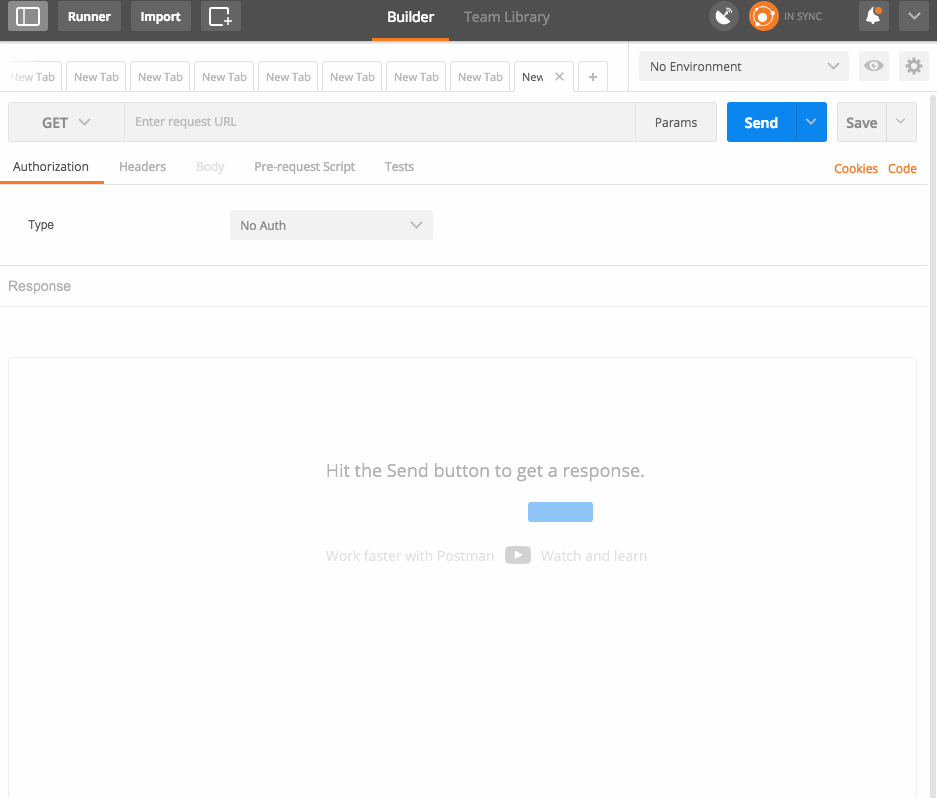
Task: Open the No Auth type dropdown
Action: point(330,225)
